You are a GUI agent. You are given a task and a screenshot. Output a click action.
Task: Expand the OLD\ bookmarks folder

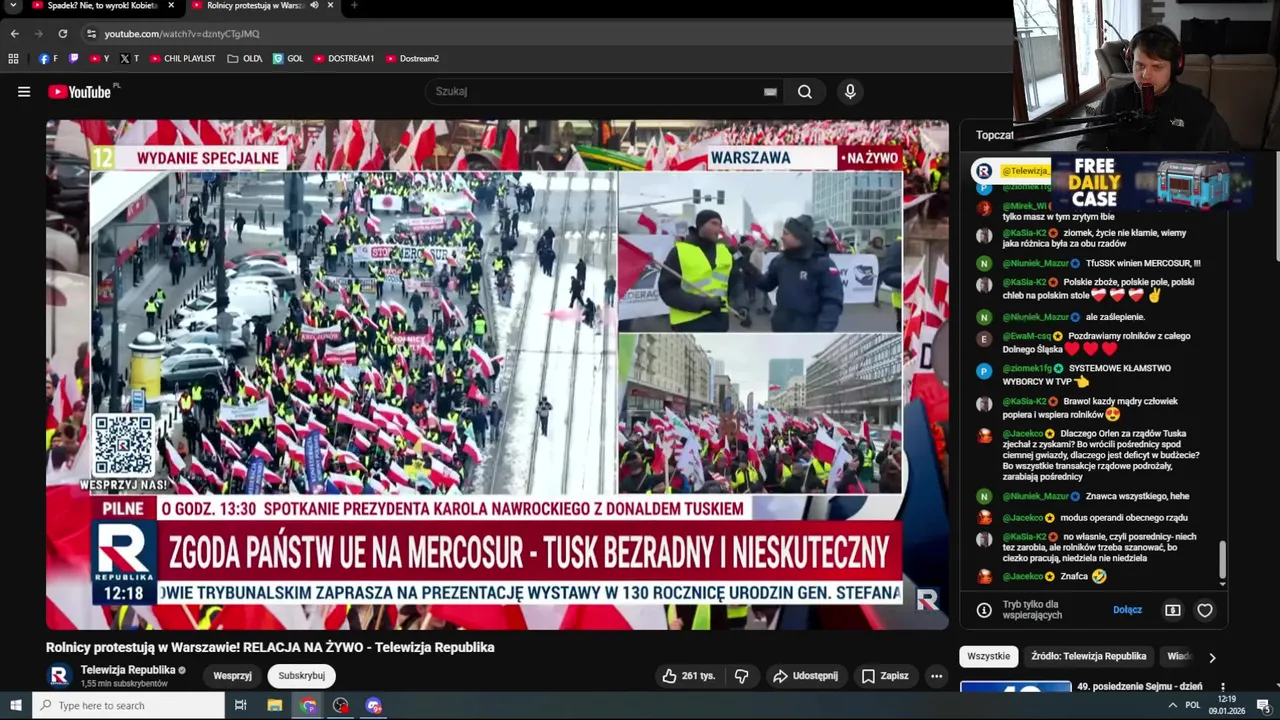point(245,59)
